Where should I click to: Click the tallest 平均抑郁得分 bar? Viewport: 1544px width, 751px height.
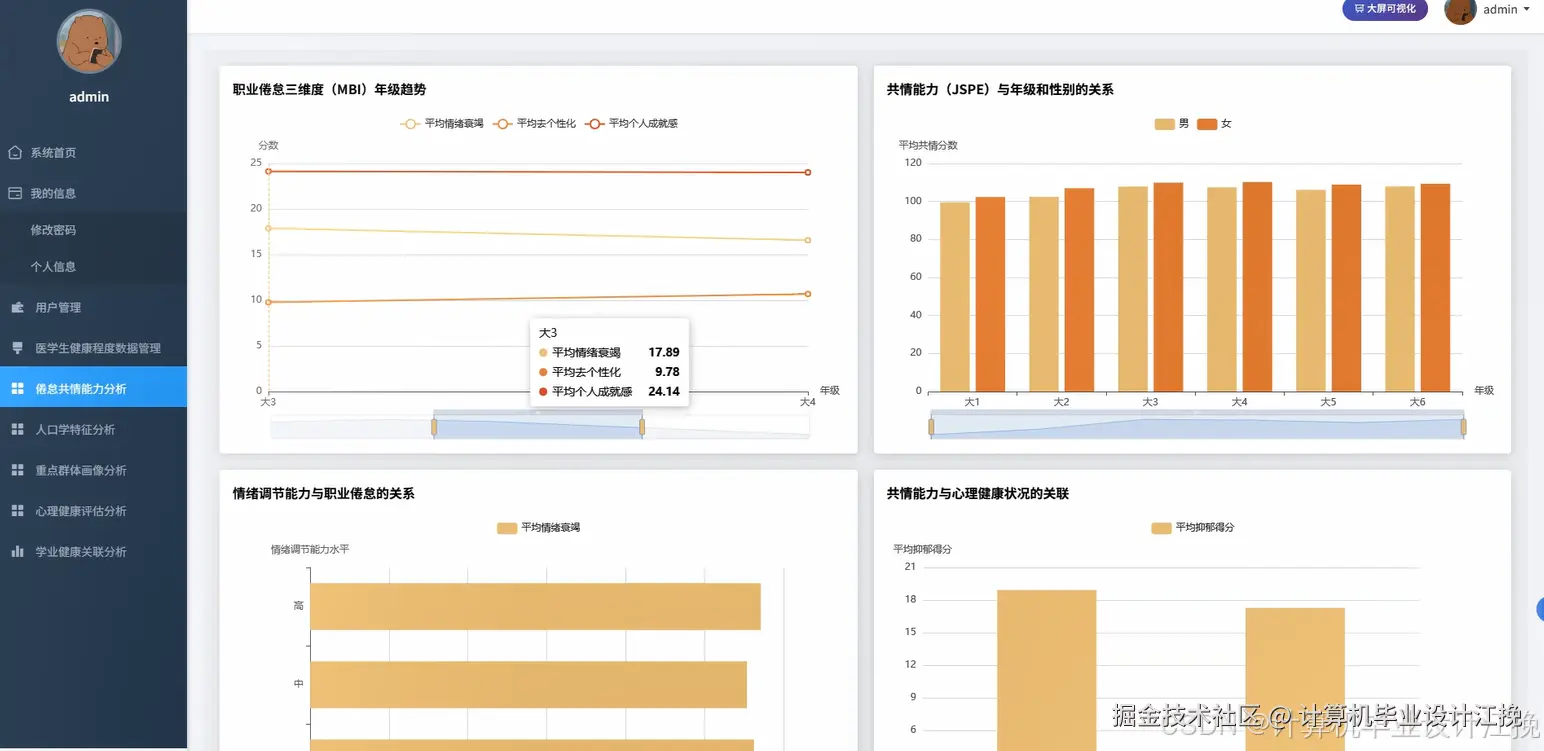tap(1047, 670)
